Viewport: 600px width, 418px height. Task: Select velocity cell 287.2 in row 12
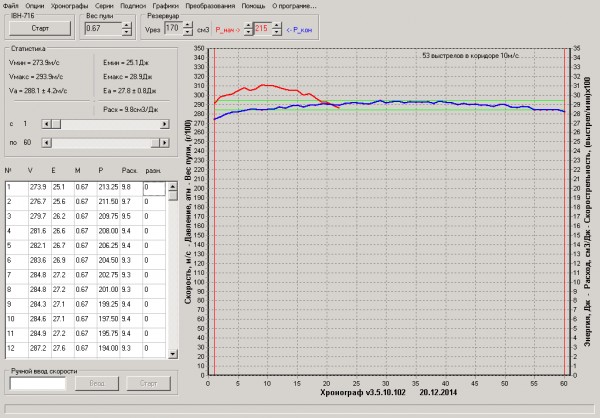point(39,348)
